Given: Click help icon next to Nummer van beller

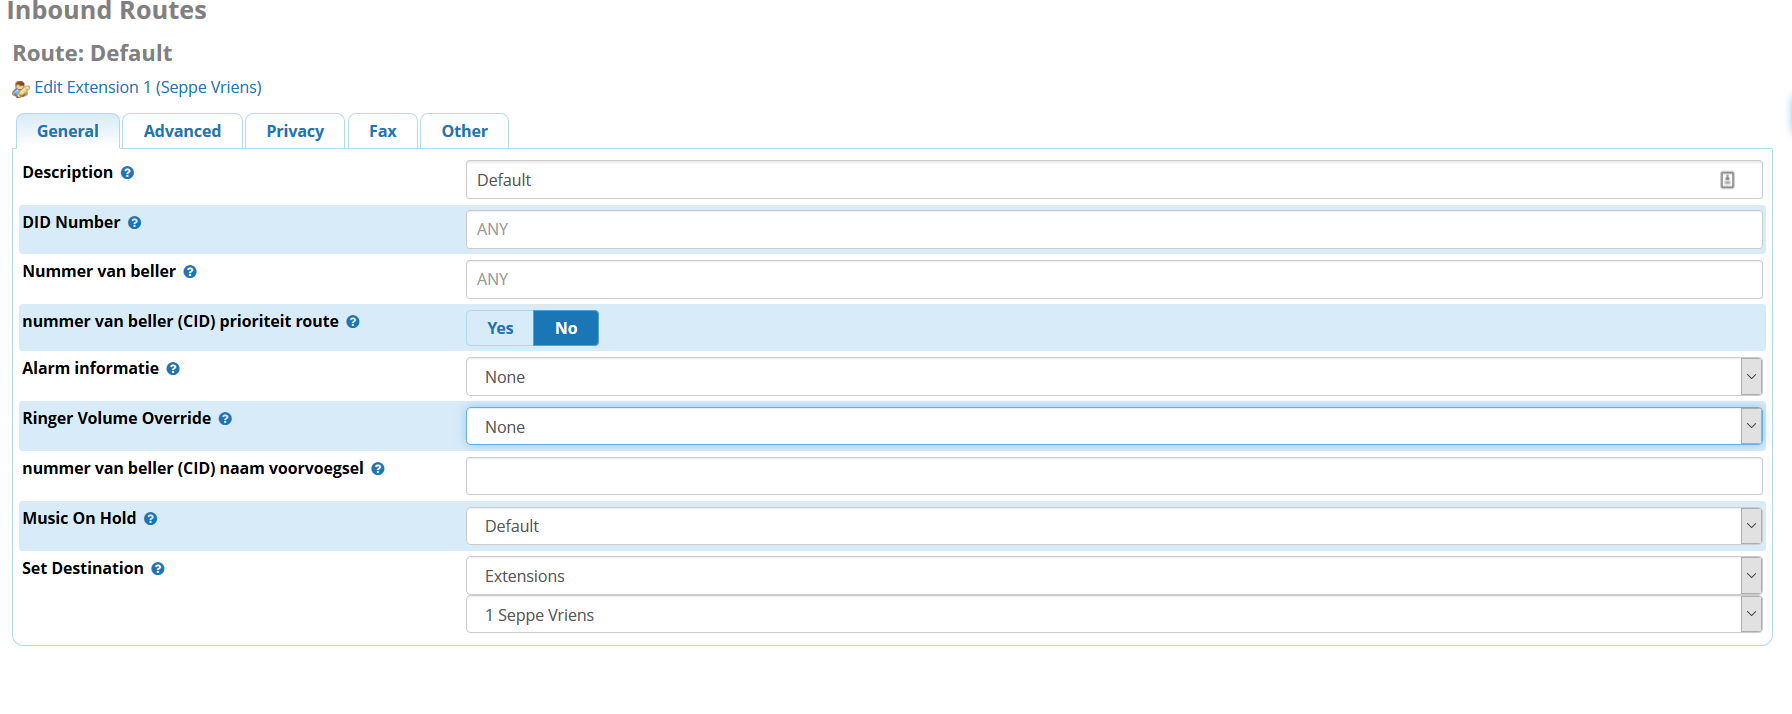Looking at the screenshot, I should pyautogui.click(x=190, y=272).
